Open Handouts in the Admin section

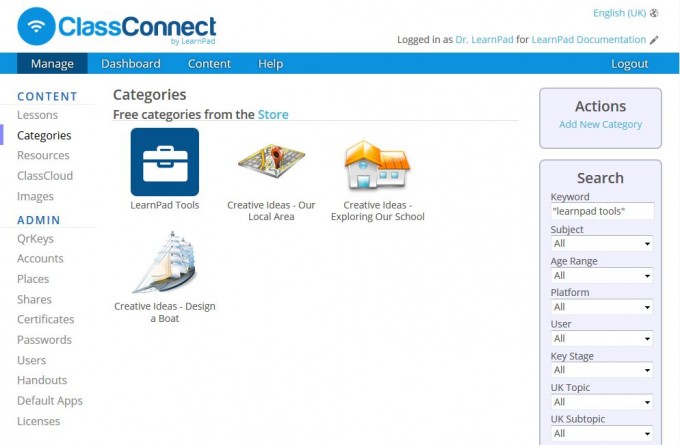(x=42, y=380)
